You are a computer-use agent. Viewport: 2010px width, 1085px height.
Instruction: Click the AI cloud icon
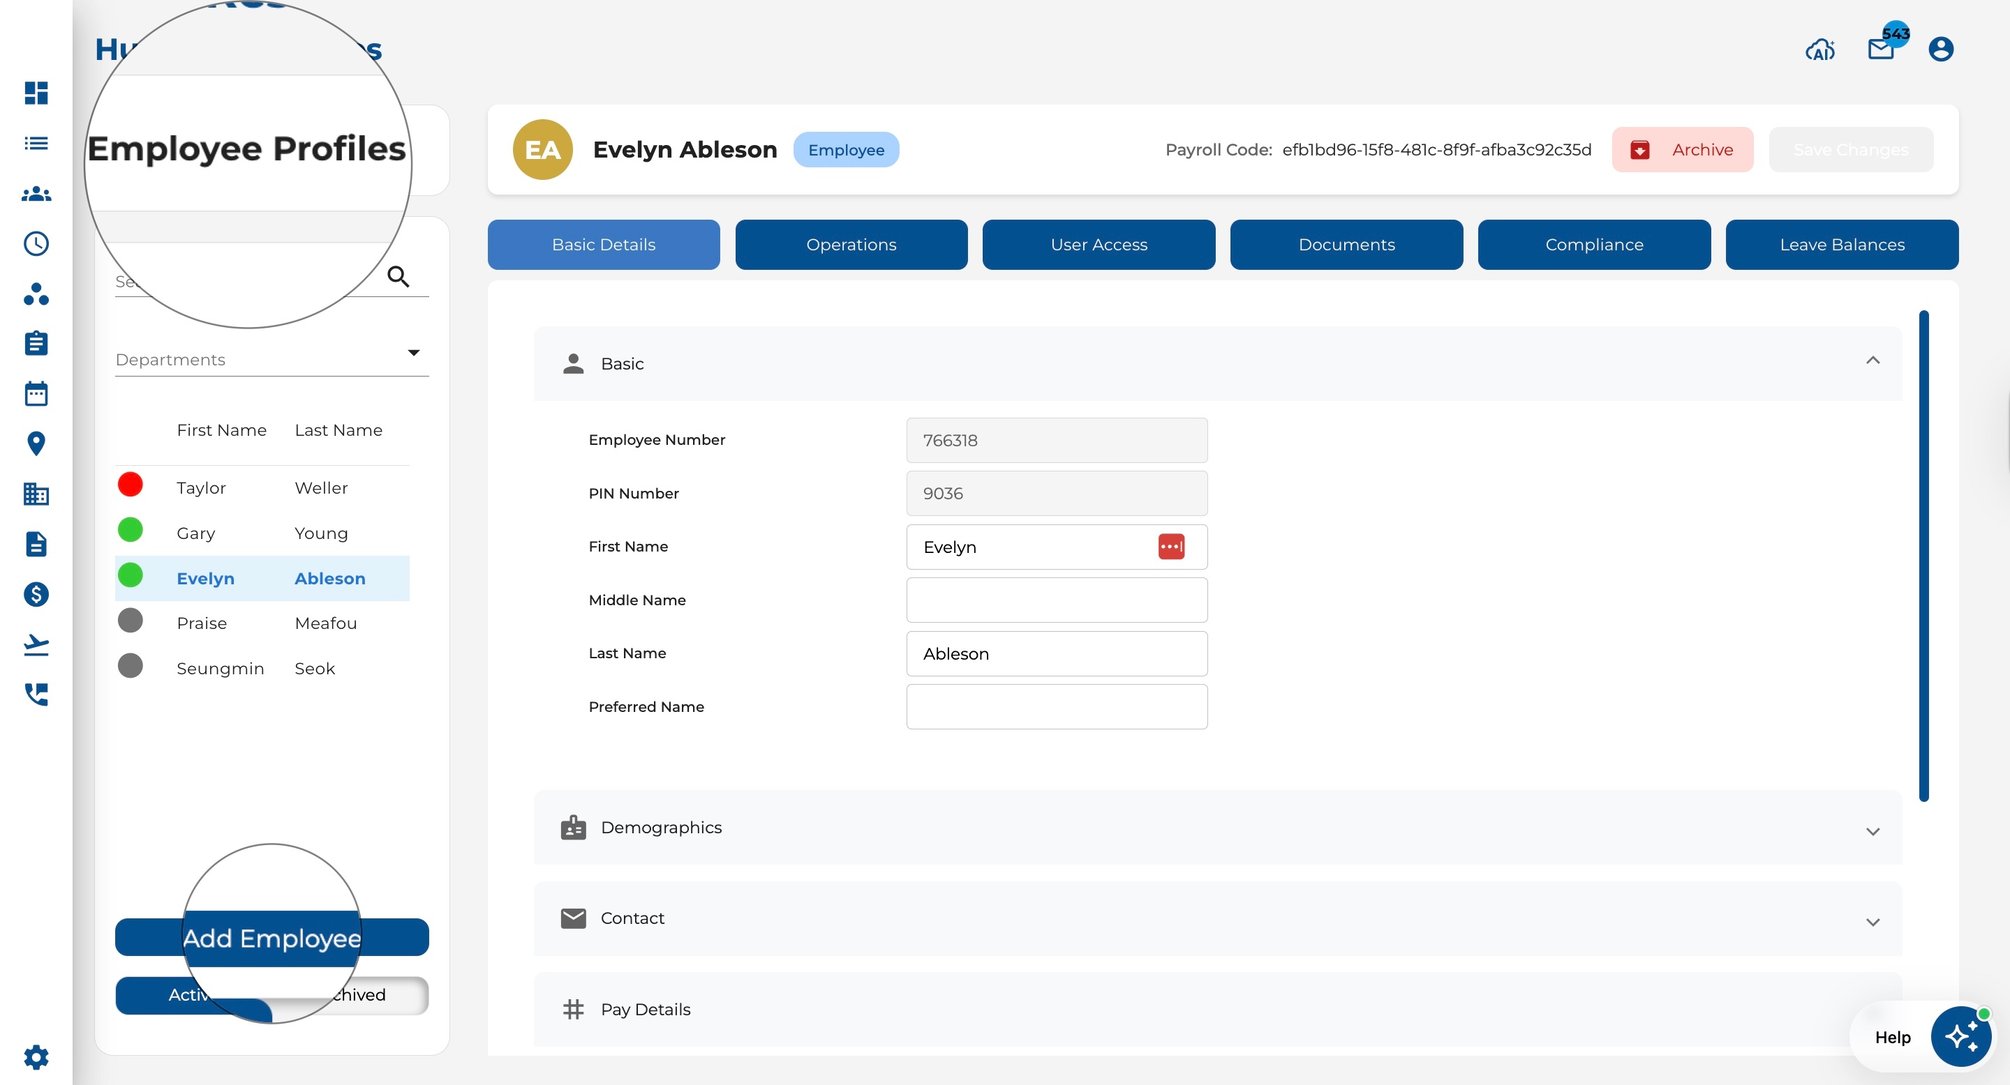[1820, 49]
